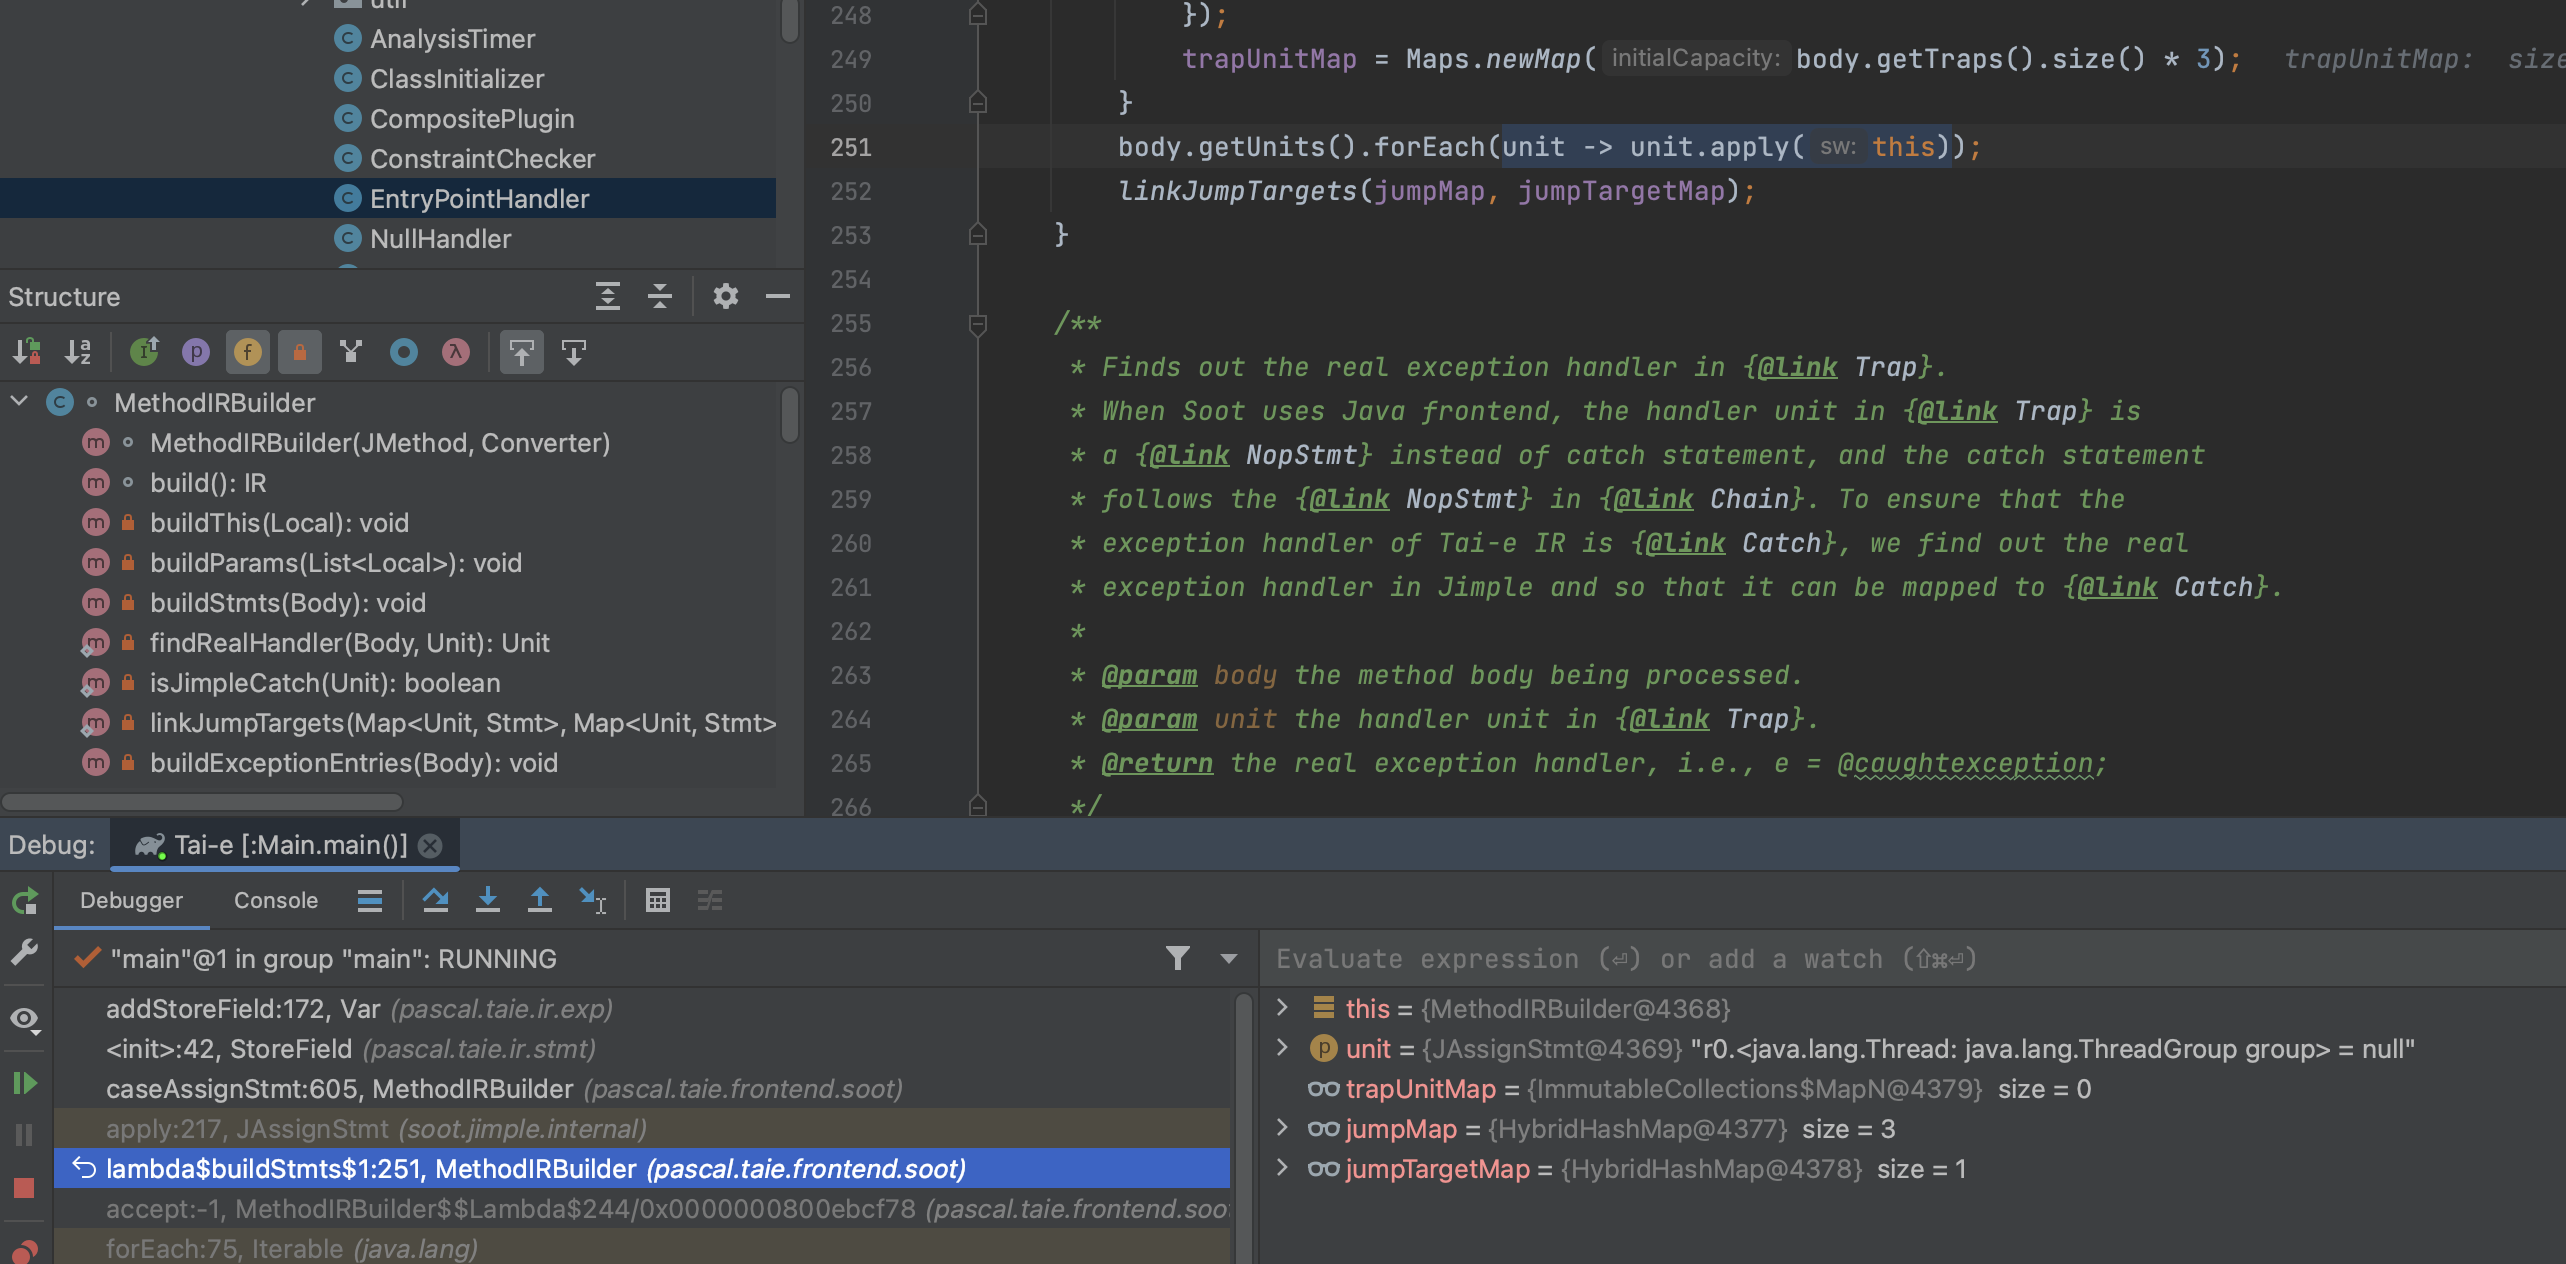Open thread selector dropdown arrow
The width and height of the screenshot is (2566, 1264).
[x=1229, y=959]
